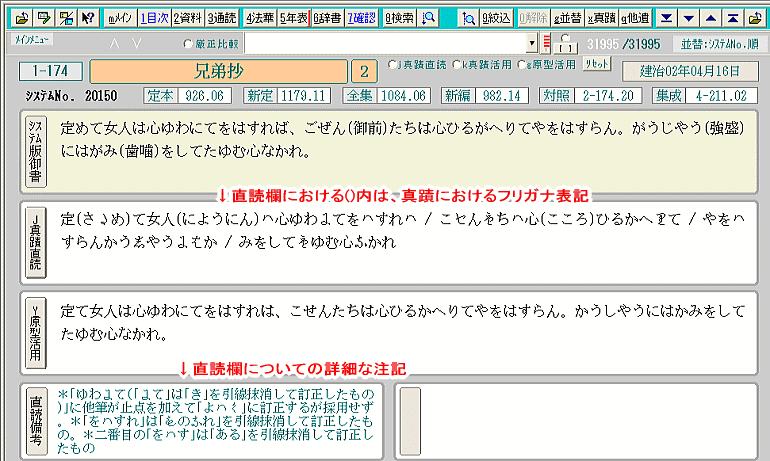Jump to first record top arrow
The image size is (770, 461).
click(733, 18)
